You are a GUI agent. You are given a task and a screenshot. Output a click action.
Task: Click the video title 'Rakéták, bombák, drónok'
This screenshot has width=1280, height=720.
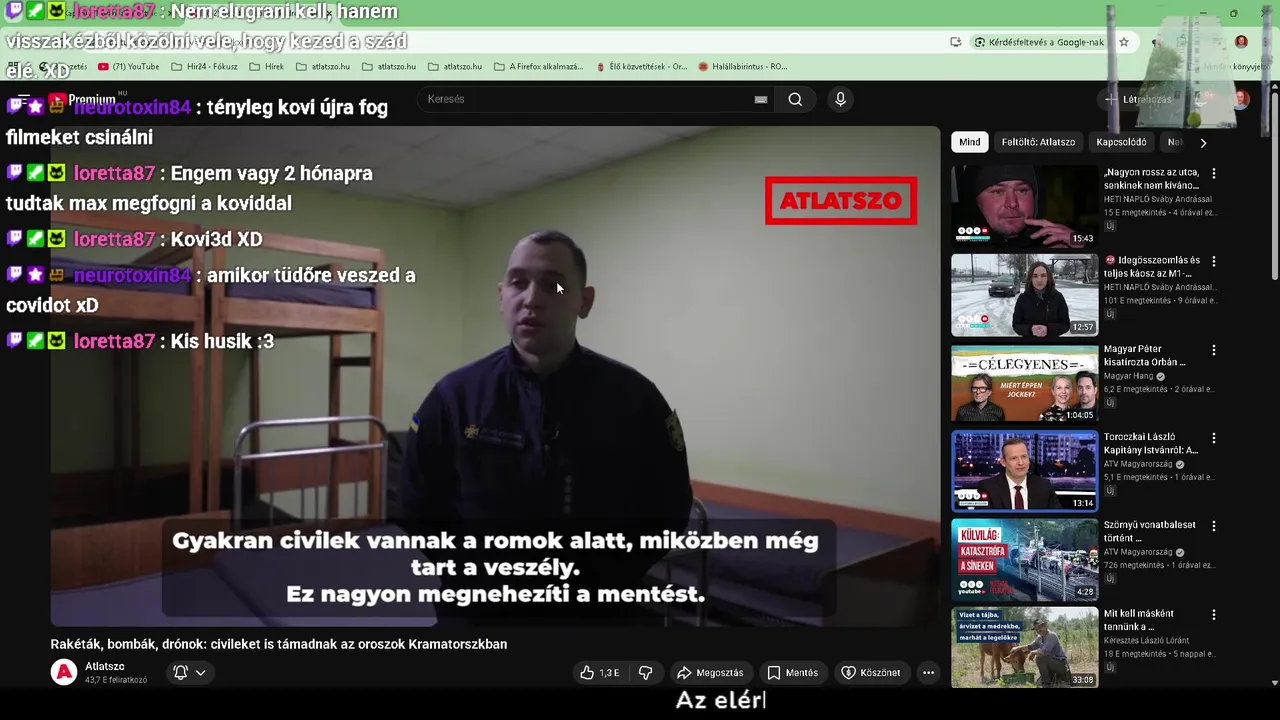[x=279, y=644]
